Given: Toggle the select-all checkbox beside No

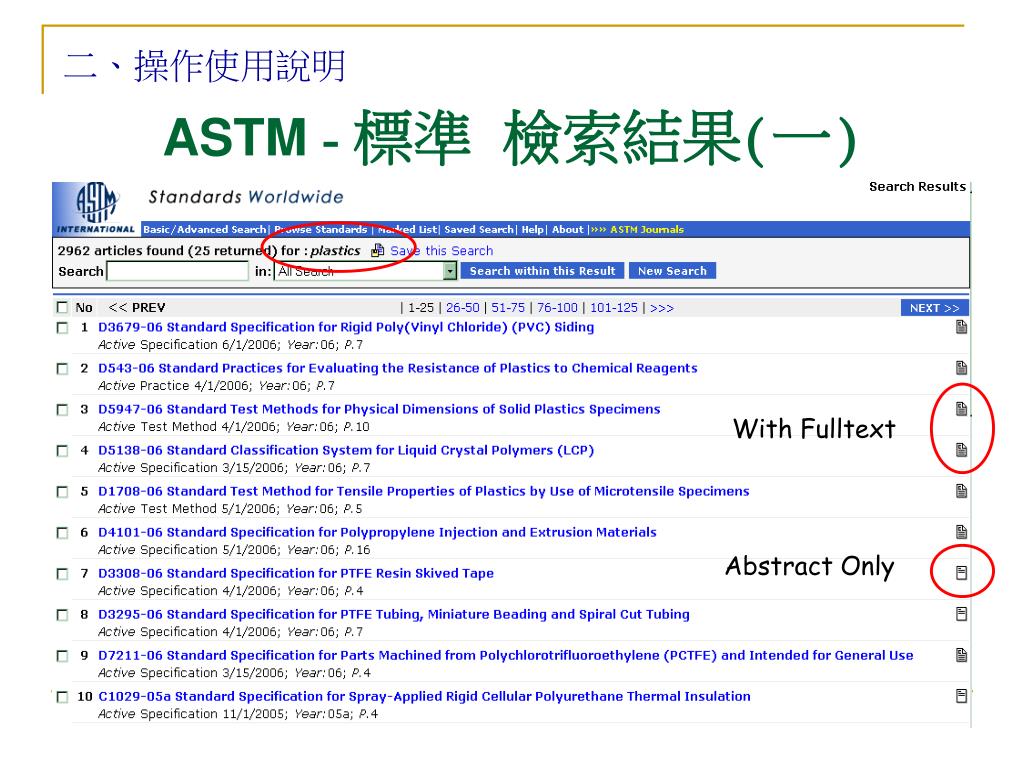Looking at the screenshot, I should 62,308.
